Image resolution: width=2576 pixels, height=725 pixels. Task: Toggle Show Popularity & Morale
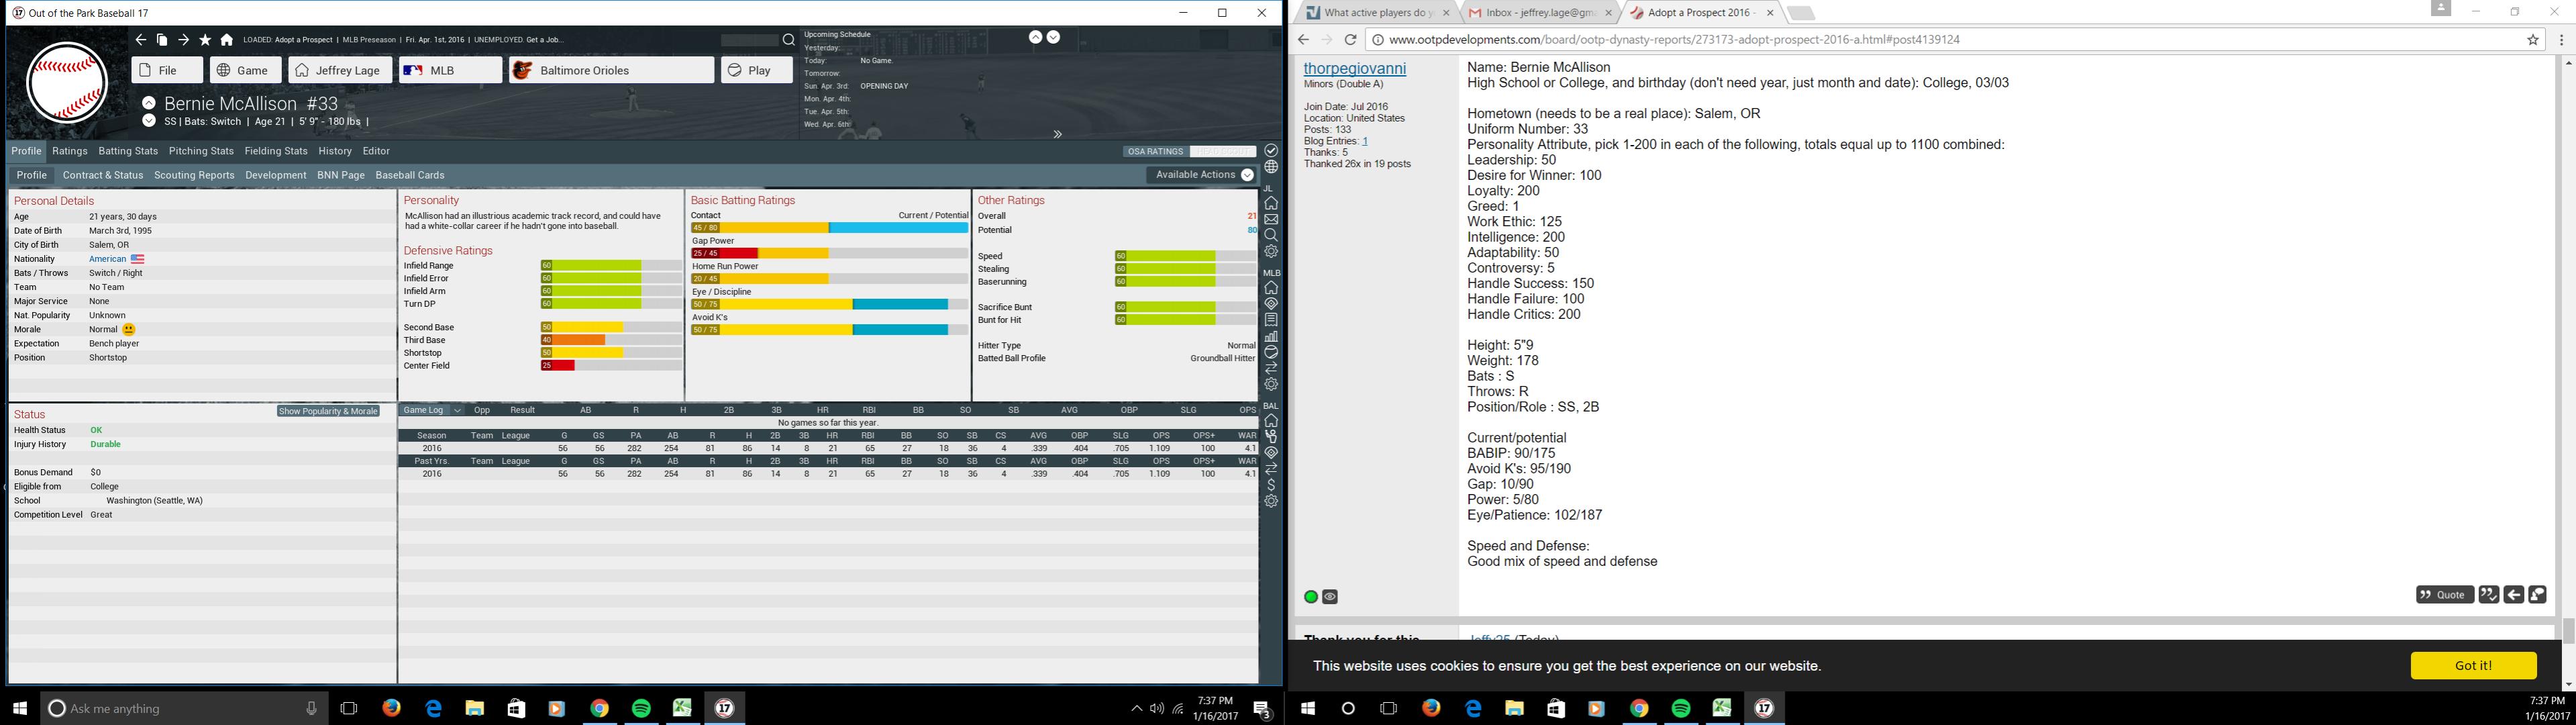point(328,411)
